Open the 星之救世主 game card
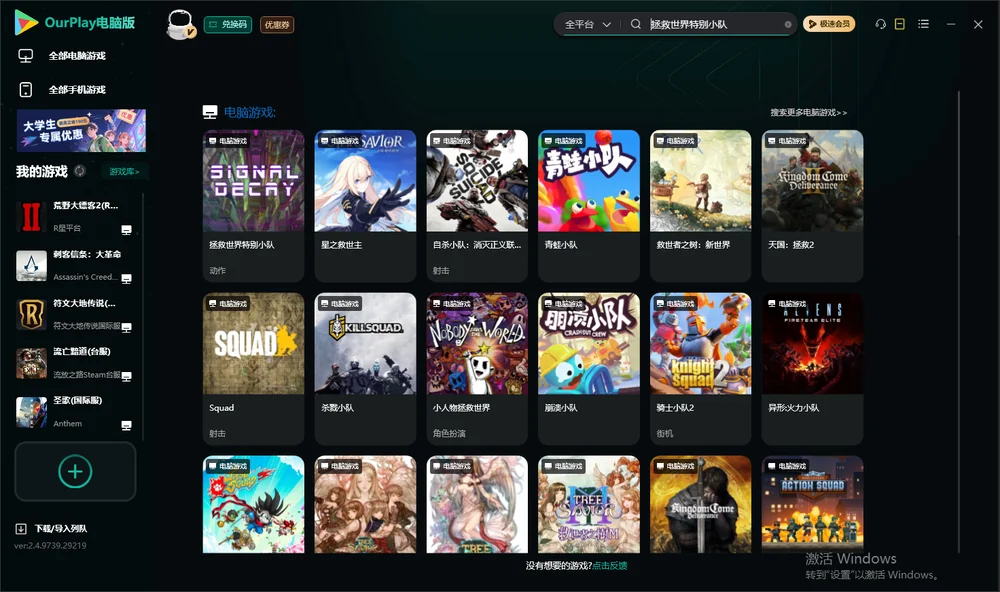Image resolution: width=1000 pixels, height=592 pixels. click(365, 205)
